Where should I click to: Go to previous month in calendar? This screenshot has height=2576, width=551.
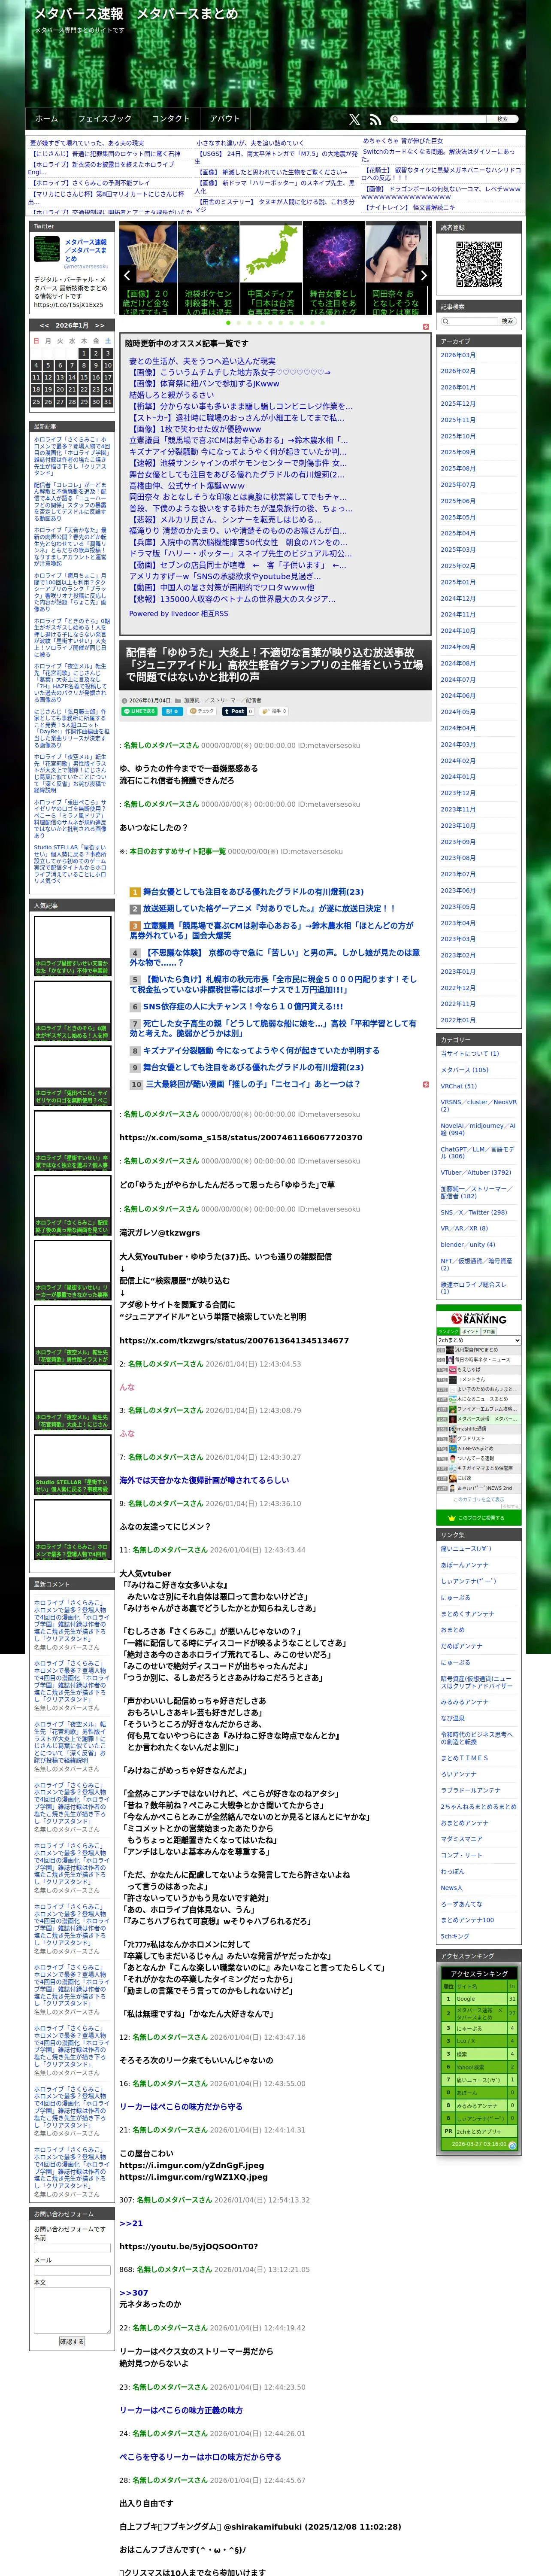tap(44, 325)
